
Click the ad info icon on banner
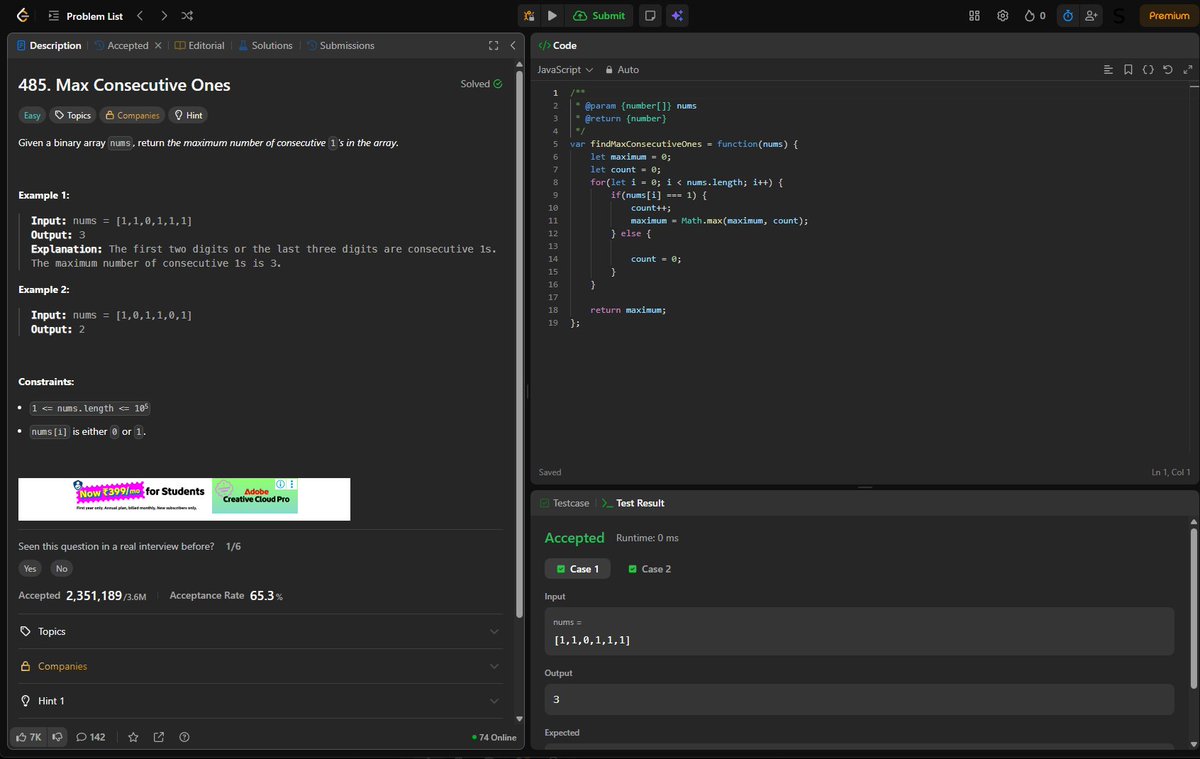(281, 484)
